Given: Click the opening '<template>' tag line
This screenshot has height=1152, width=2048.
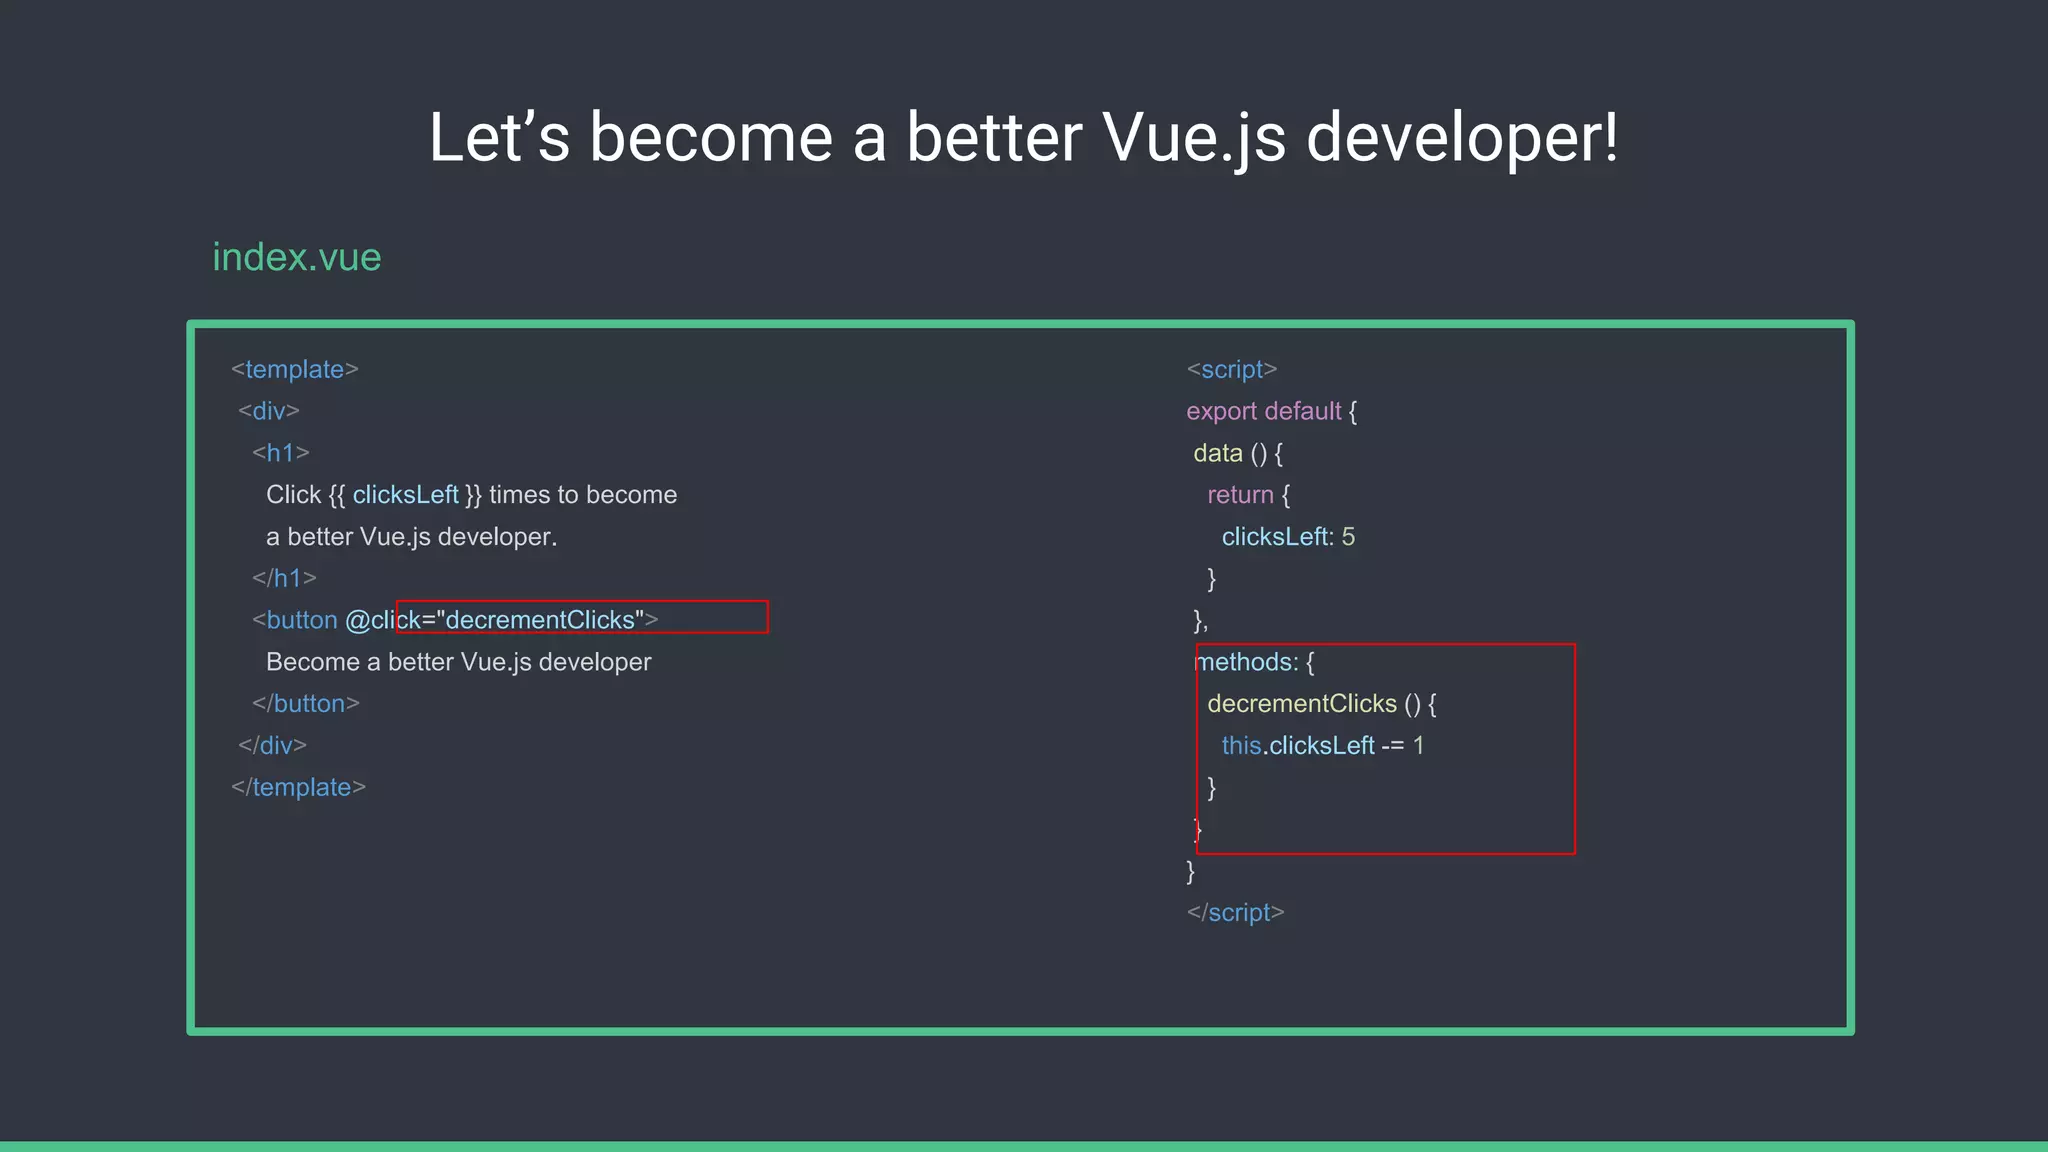Looking at the screenshot, I should tap(295, 369).
